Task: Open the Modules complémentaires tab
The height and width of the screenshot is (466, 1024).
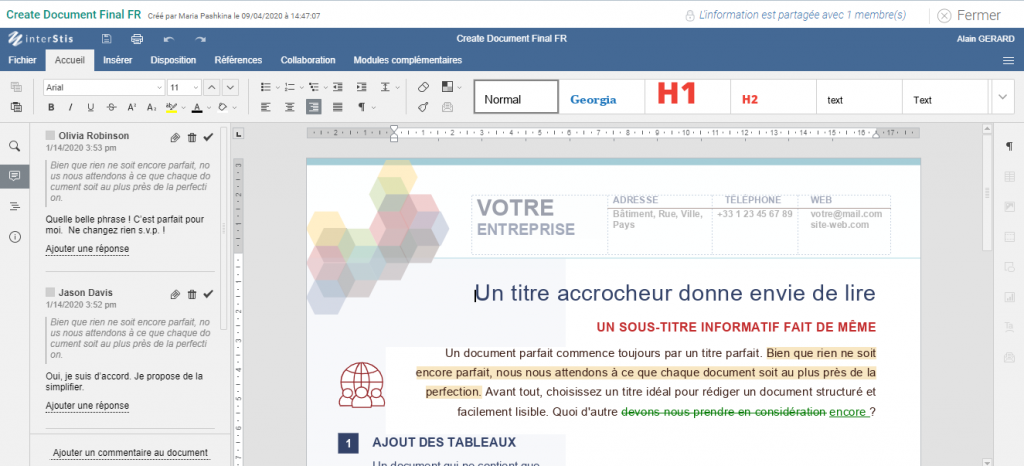Action: [408, 60]
